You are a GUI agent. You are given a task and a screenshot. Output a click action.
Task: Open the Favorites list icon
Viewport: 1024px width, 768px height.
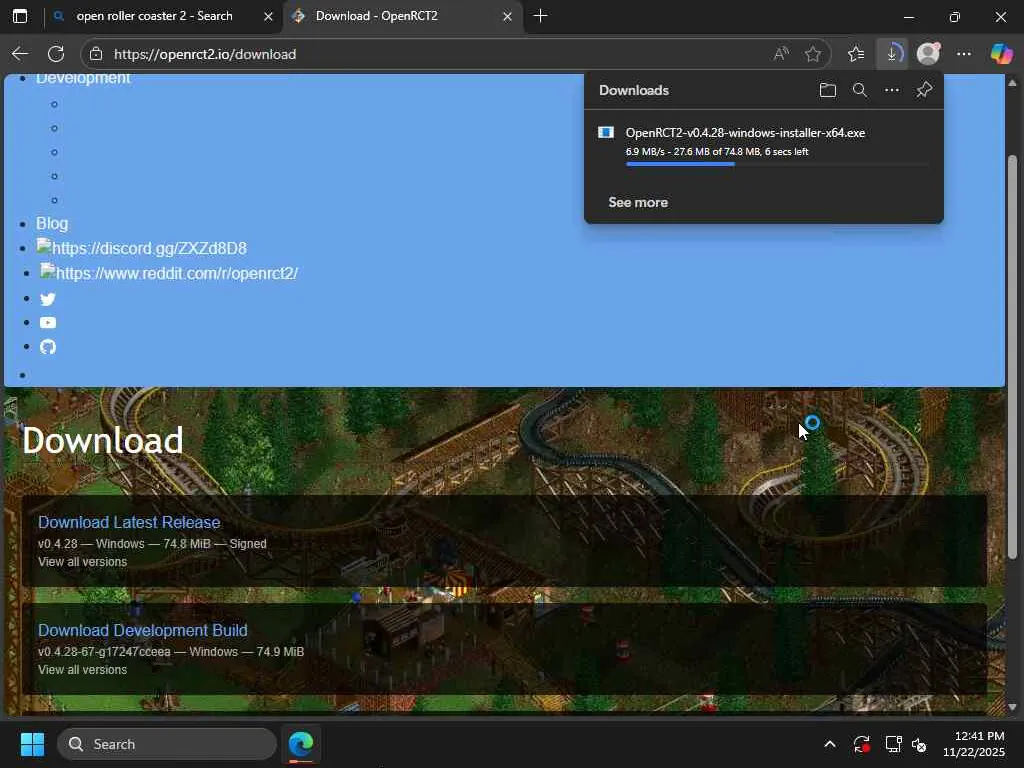click(x=856, y=54)
